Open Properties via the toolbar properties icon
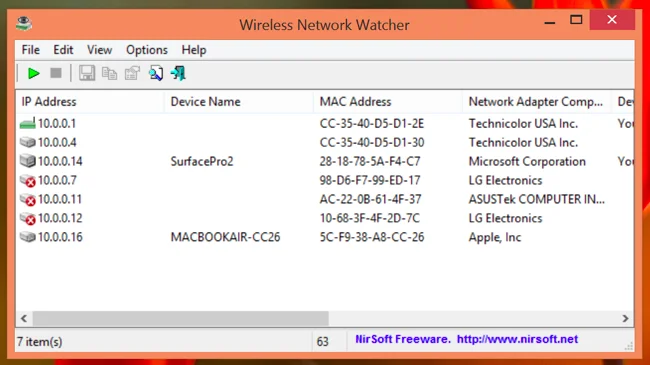Viewport: 650px width, 365px height. [132, 73]
